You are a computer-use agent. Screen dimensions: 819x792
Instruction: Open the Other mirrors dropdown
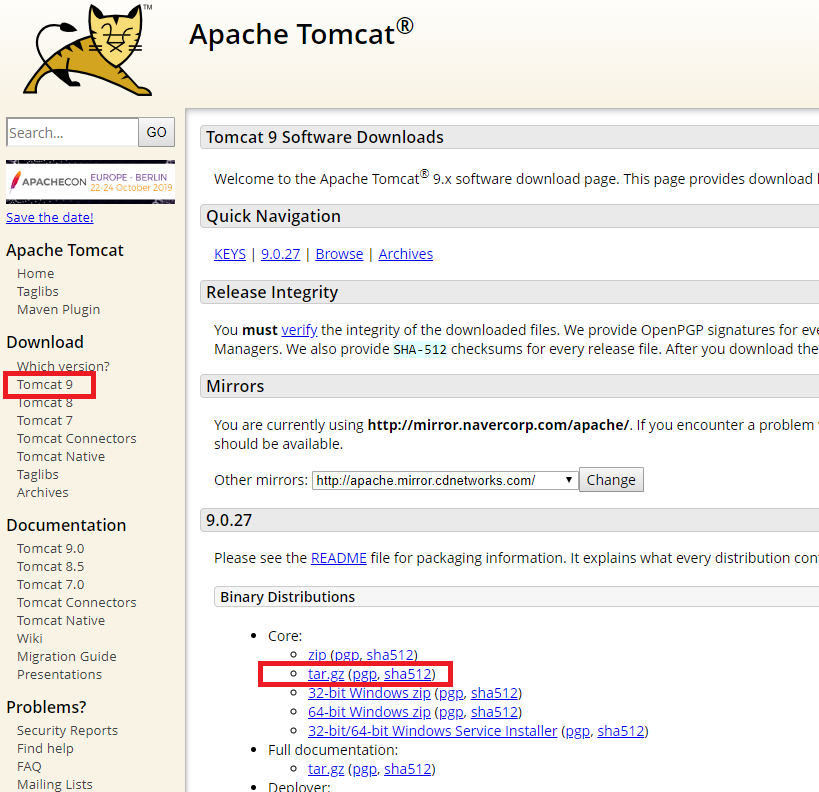[445, 480]
